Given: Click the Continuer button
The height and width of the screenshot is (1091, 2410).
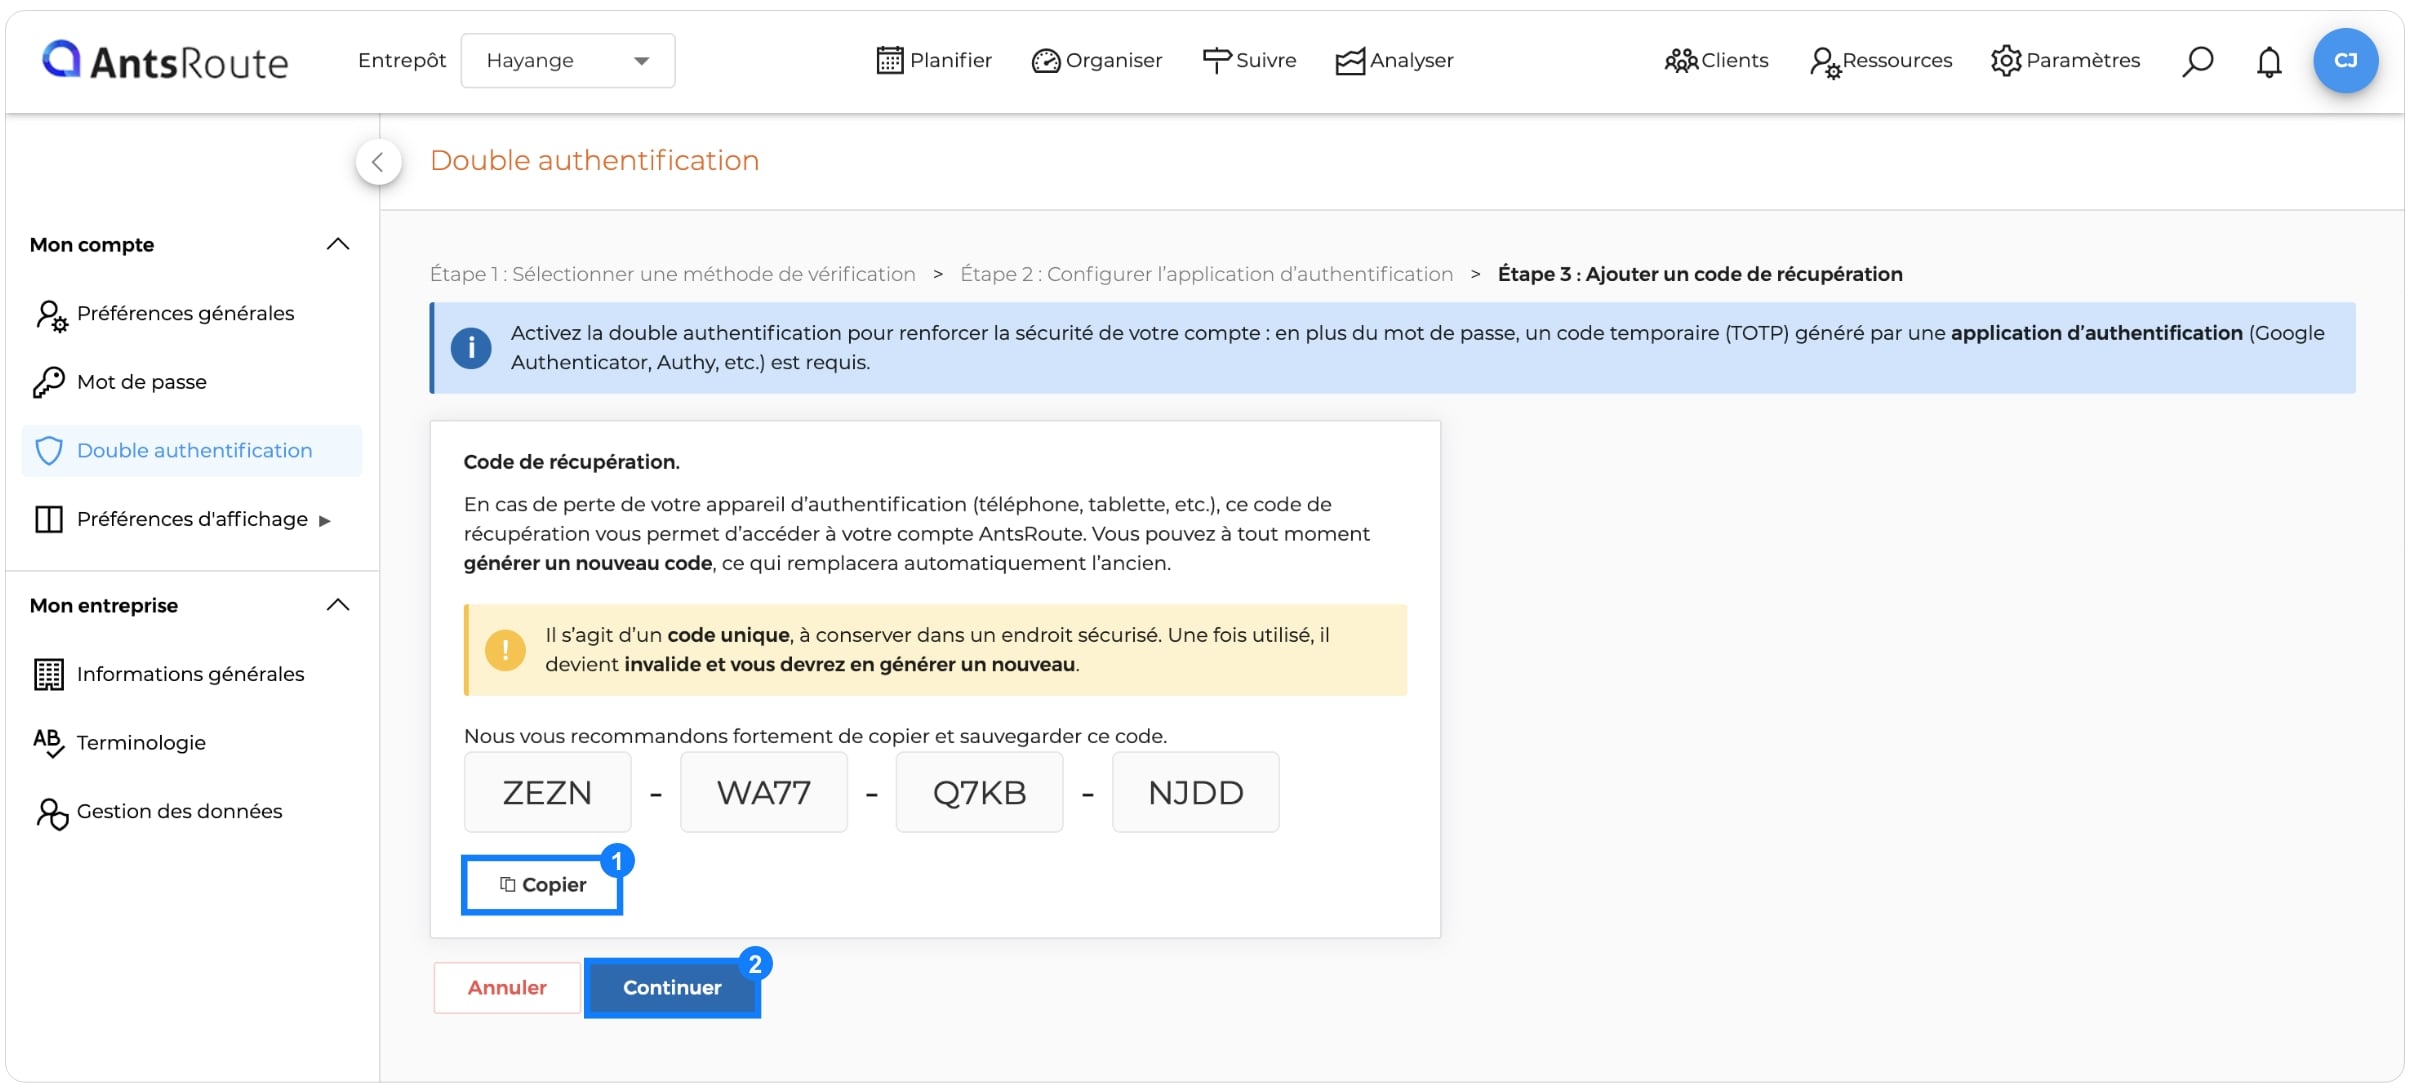Looking at the screenshot, I should [672, 988].
